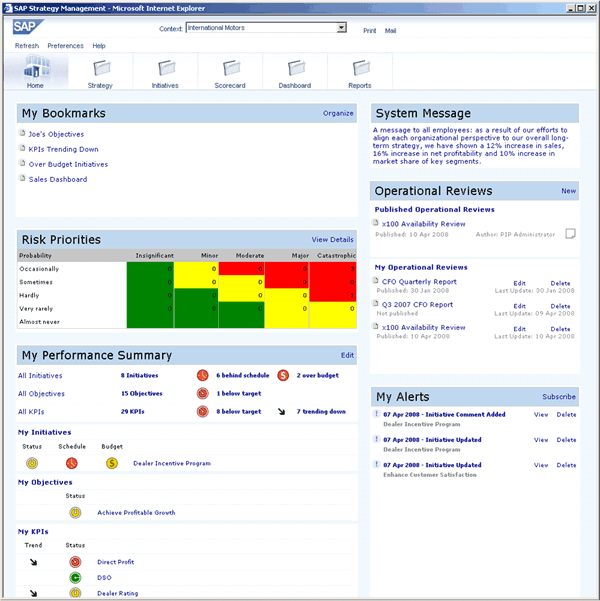Open the Dealer Incentive Program initiative link

pyautogui.click(x=172, y=463)
